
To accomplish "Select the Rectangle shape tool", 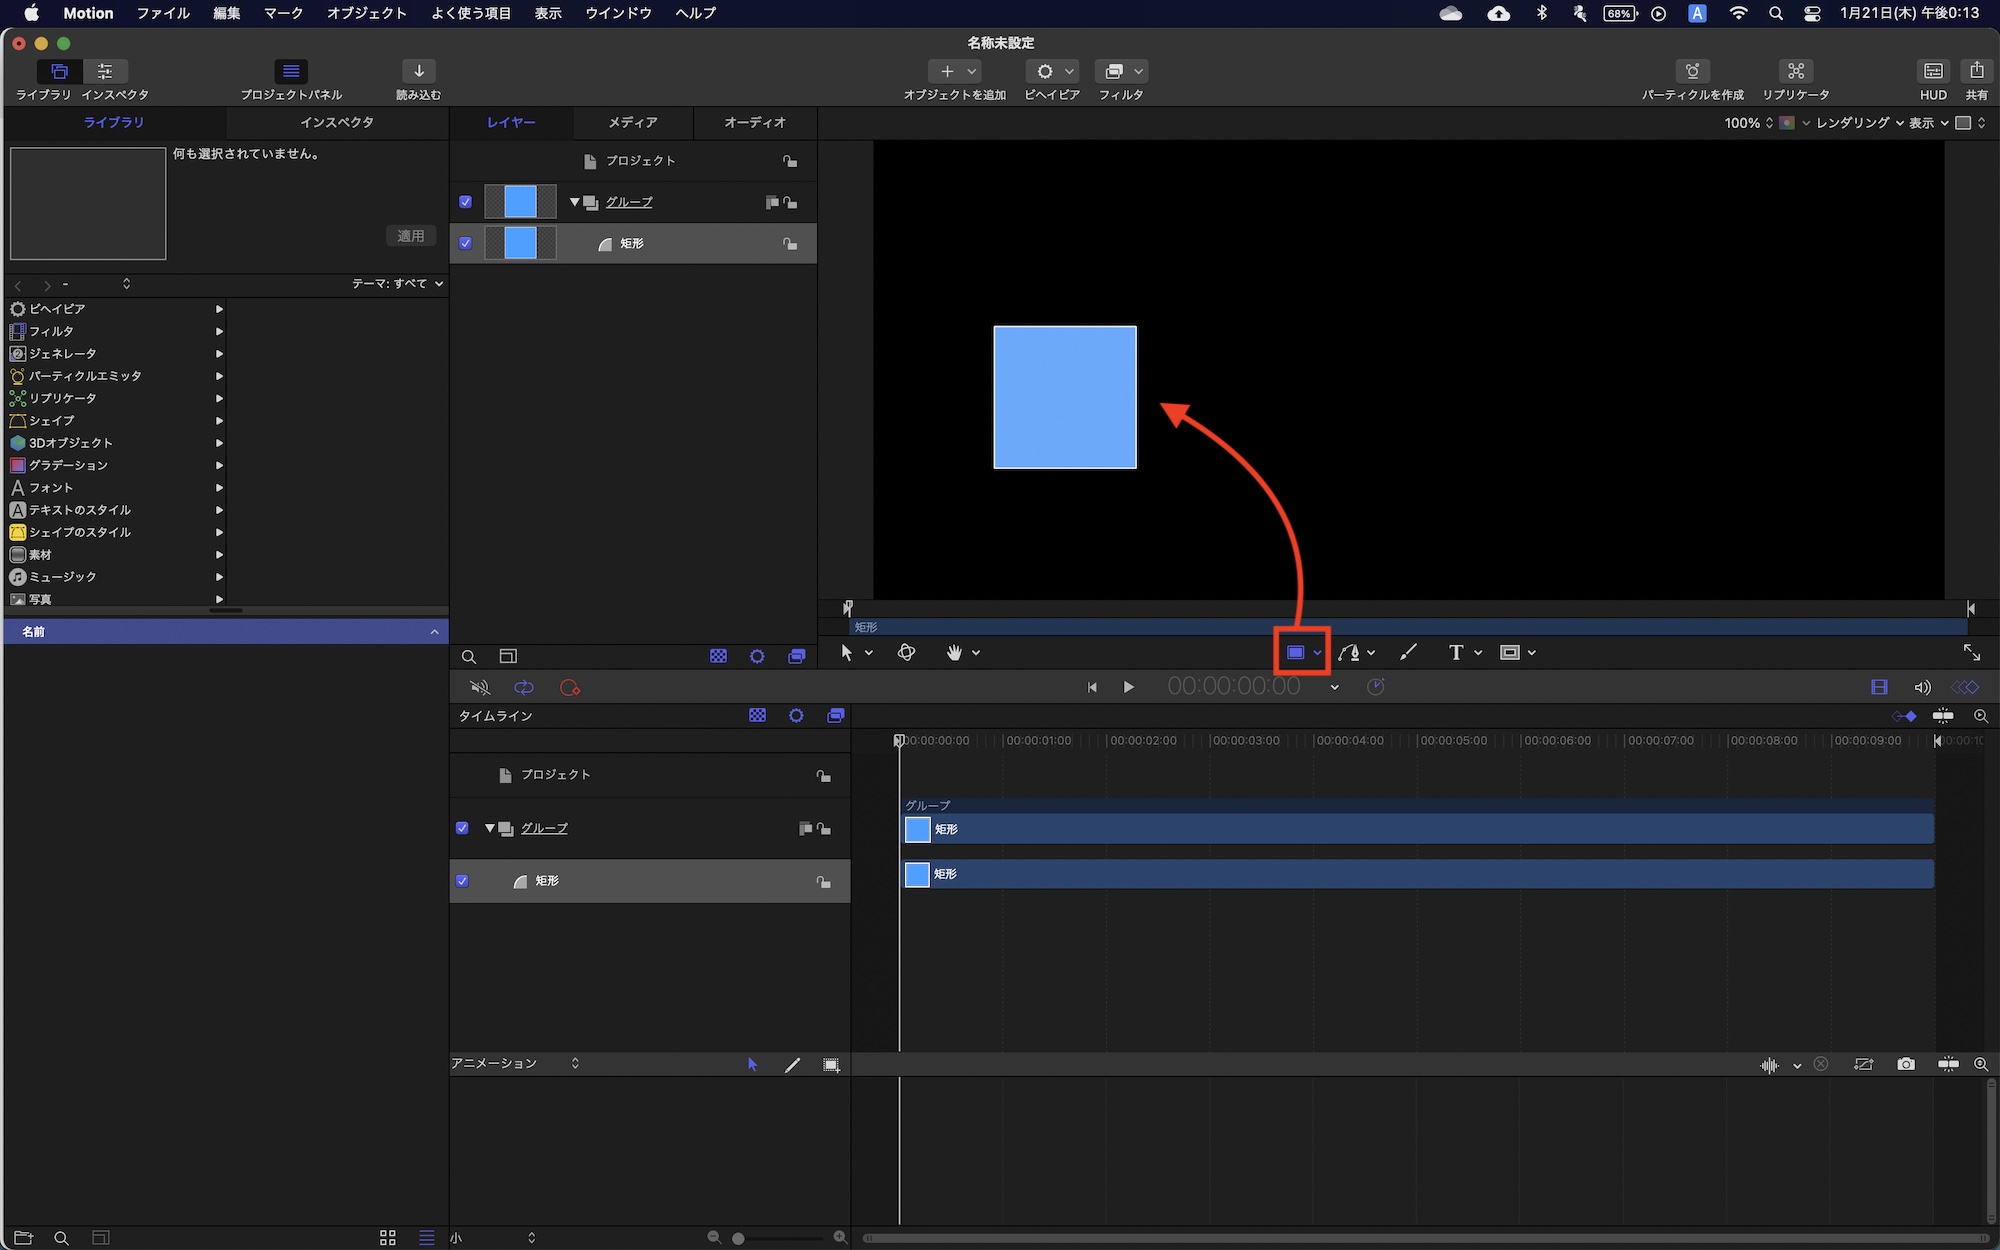I will (1295, 653).
